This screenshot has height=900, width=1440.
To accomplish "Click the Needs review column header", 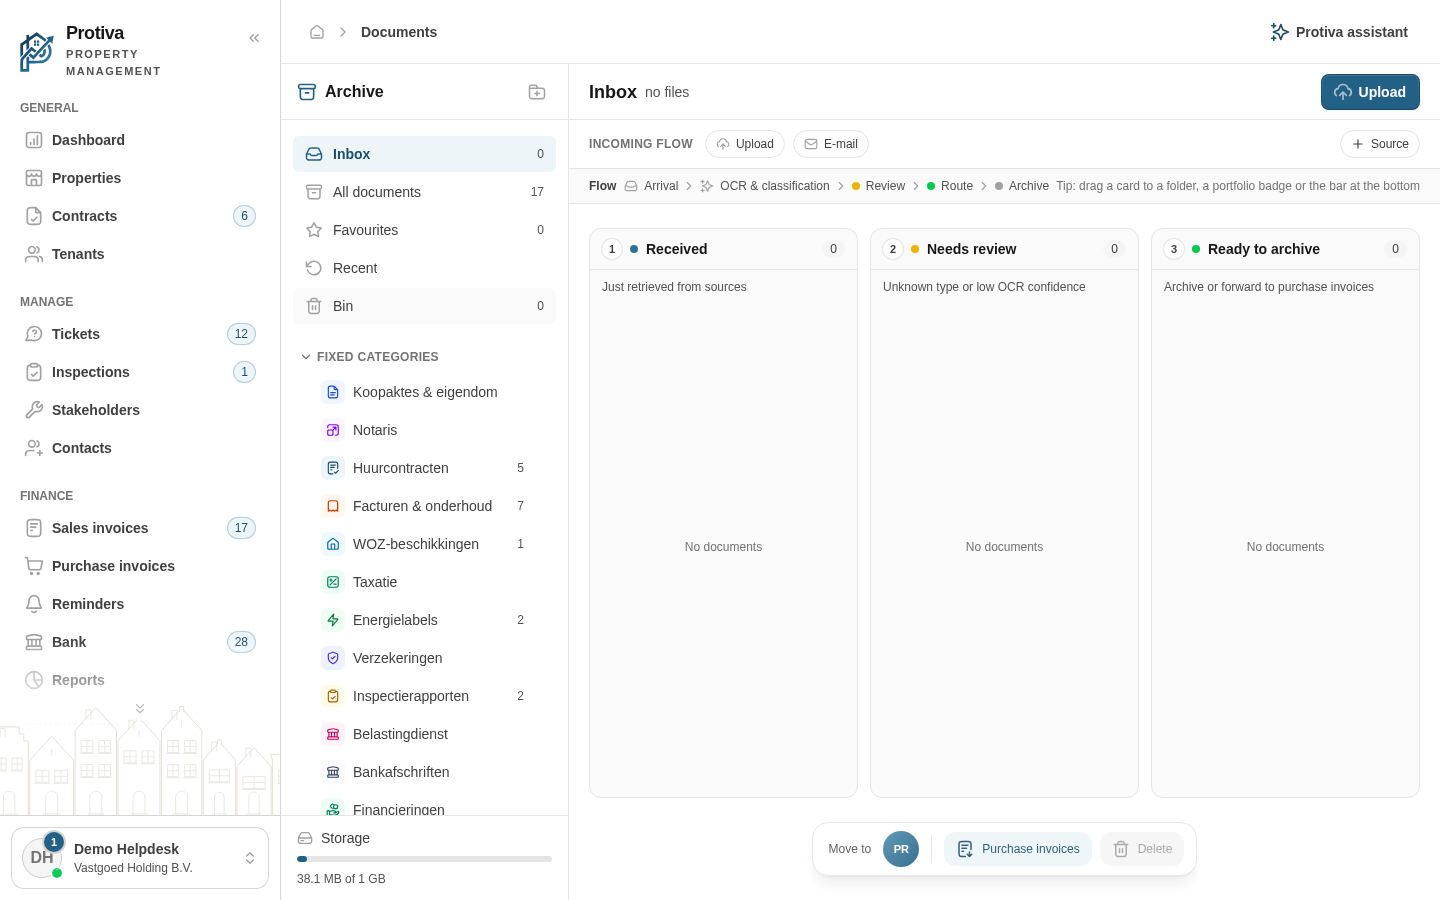I will [1004, 249].
